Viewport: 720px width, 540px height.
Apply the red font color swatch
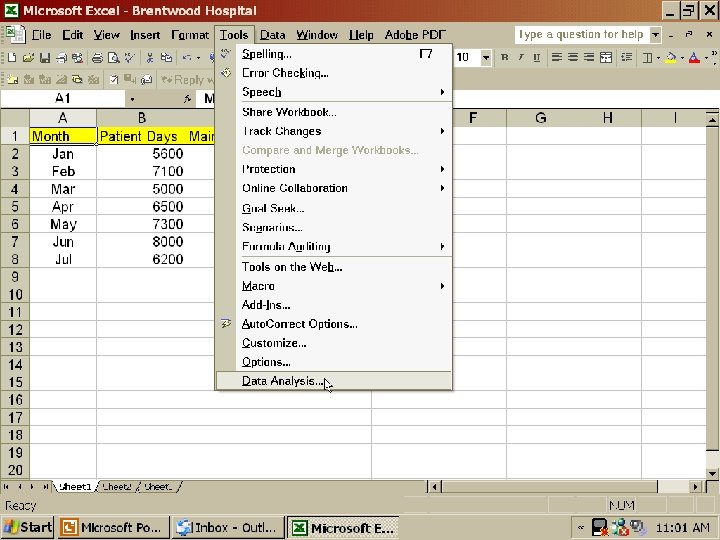[x=694, y=58]
